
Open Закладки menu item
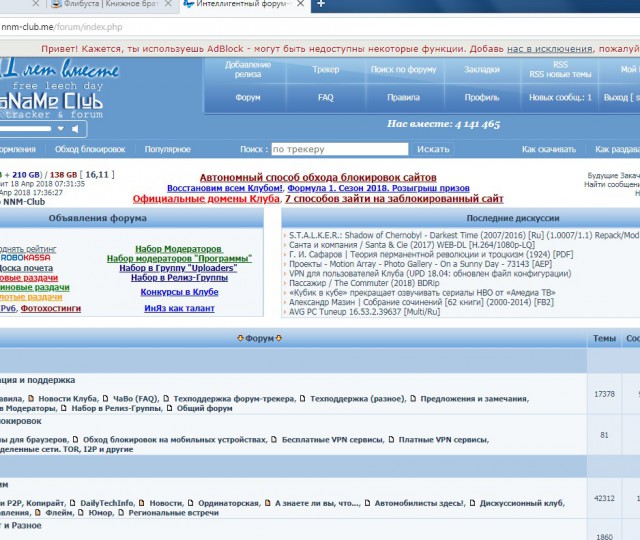pos(482,69)
